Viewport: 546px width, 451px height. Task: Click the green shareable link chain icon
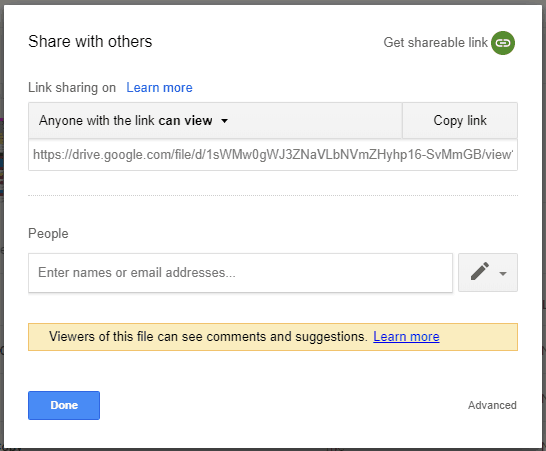coord(503,43)
